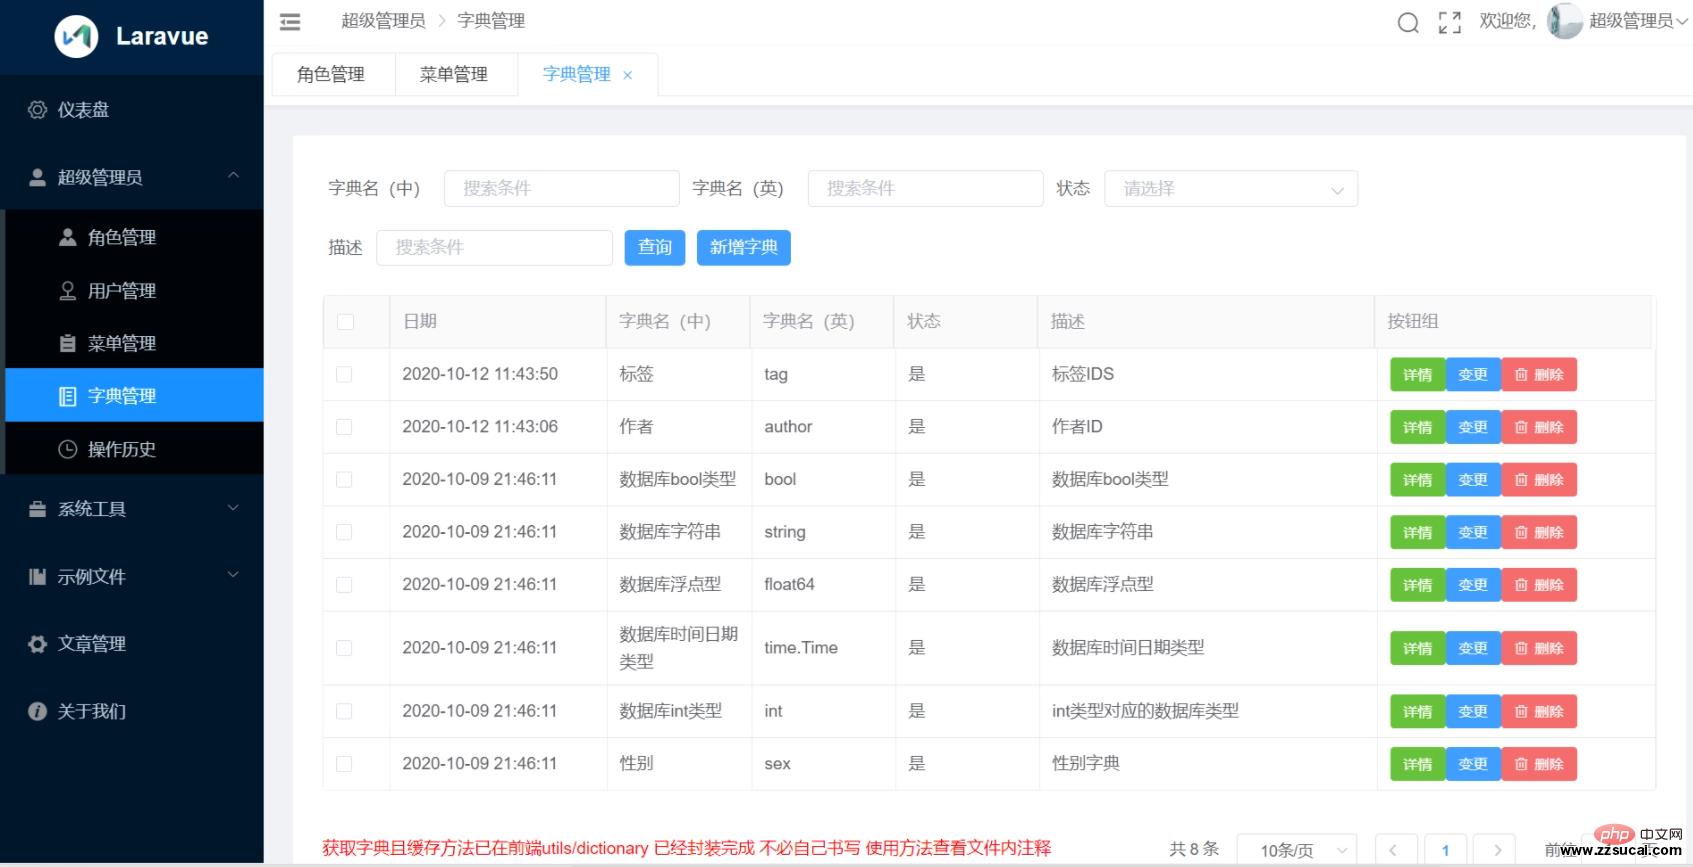Focus the 描述 search field

point(494,248)
